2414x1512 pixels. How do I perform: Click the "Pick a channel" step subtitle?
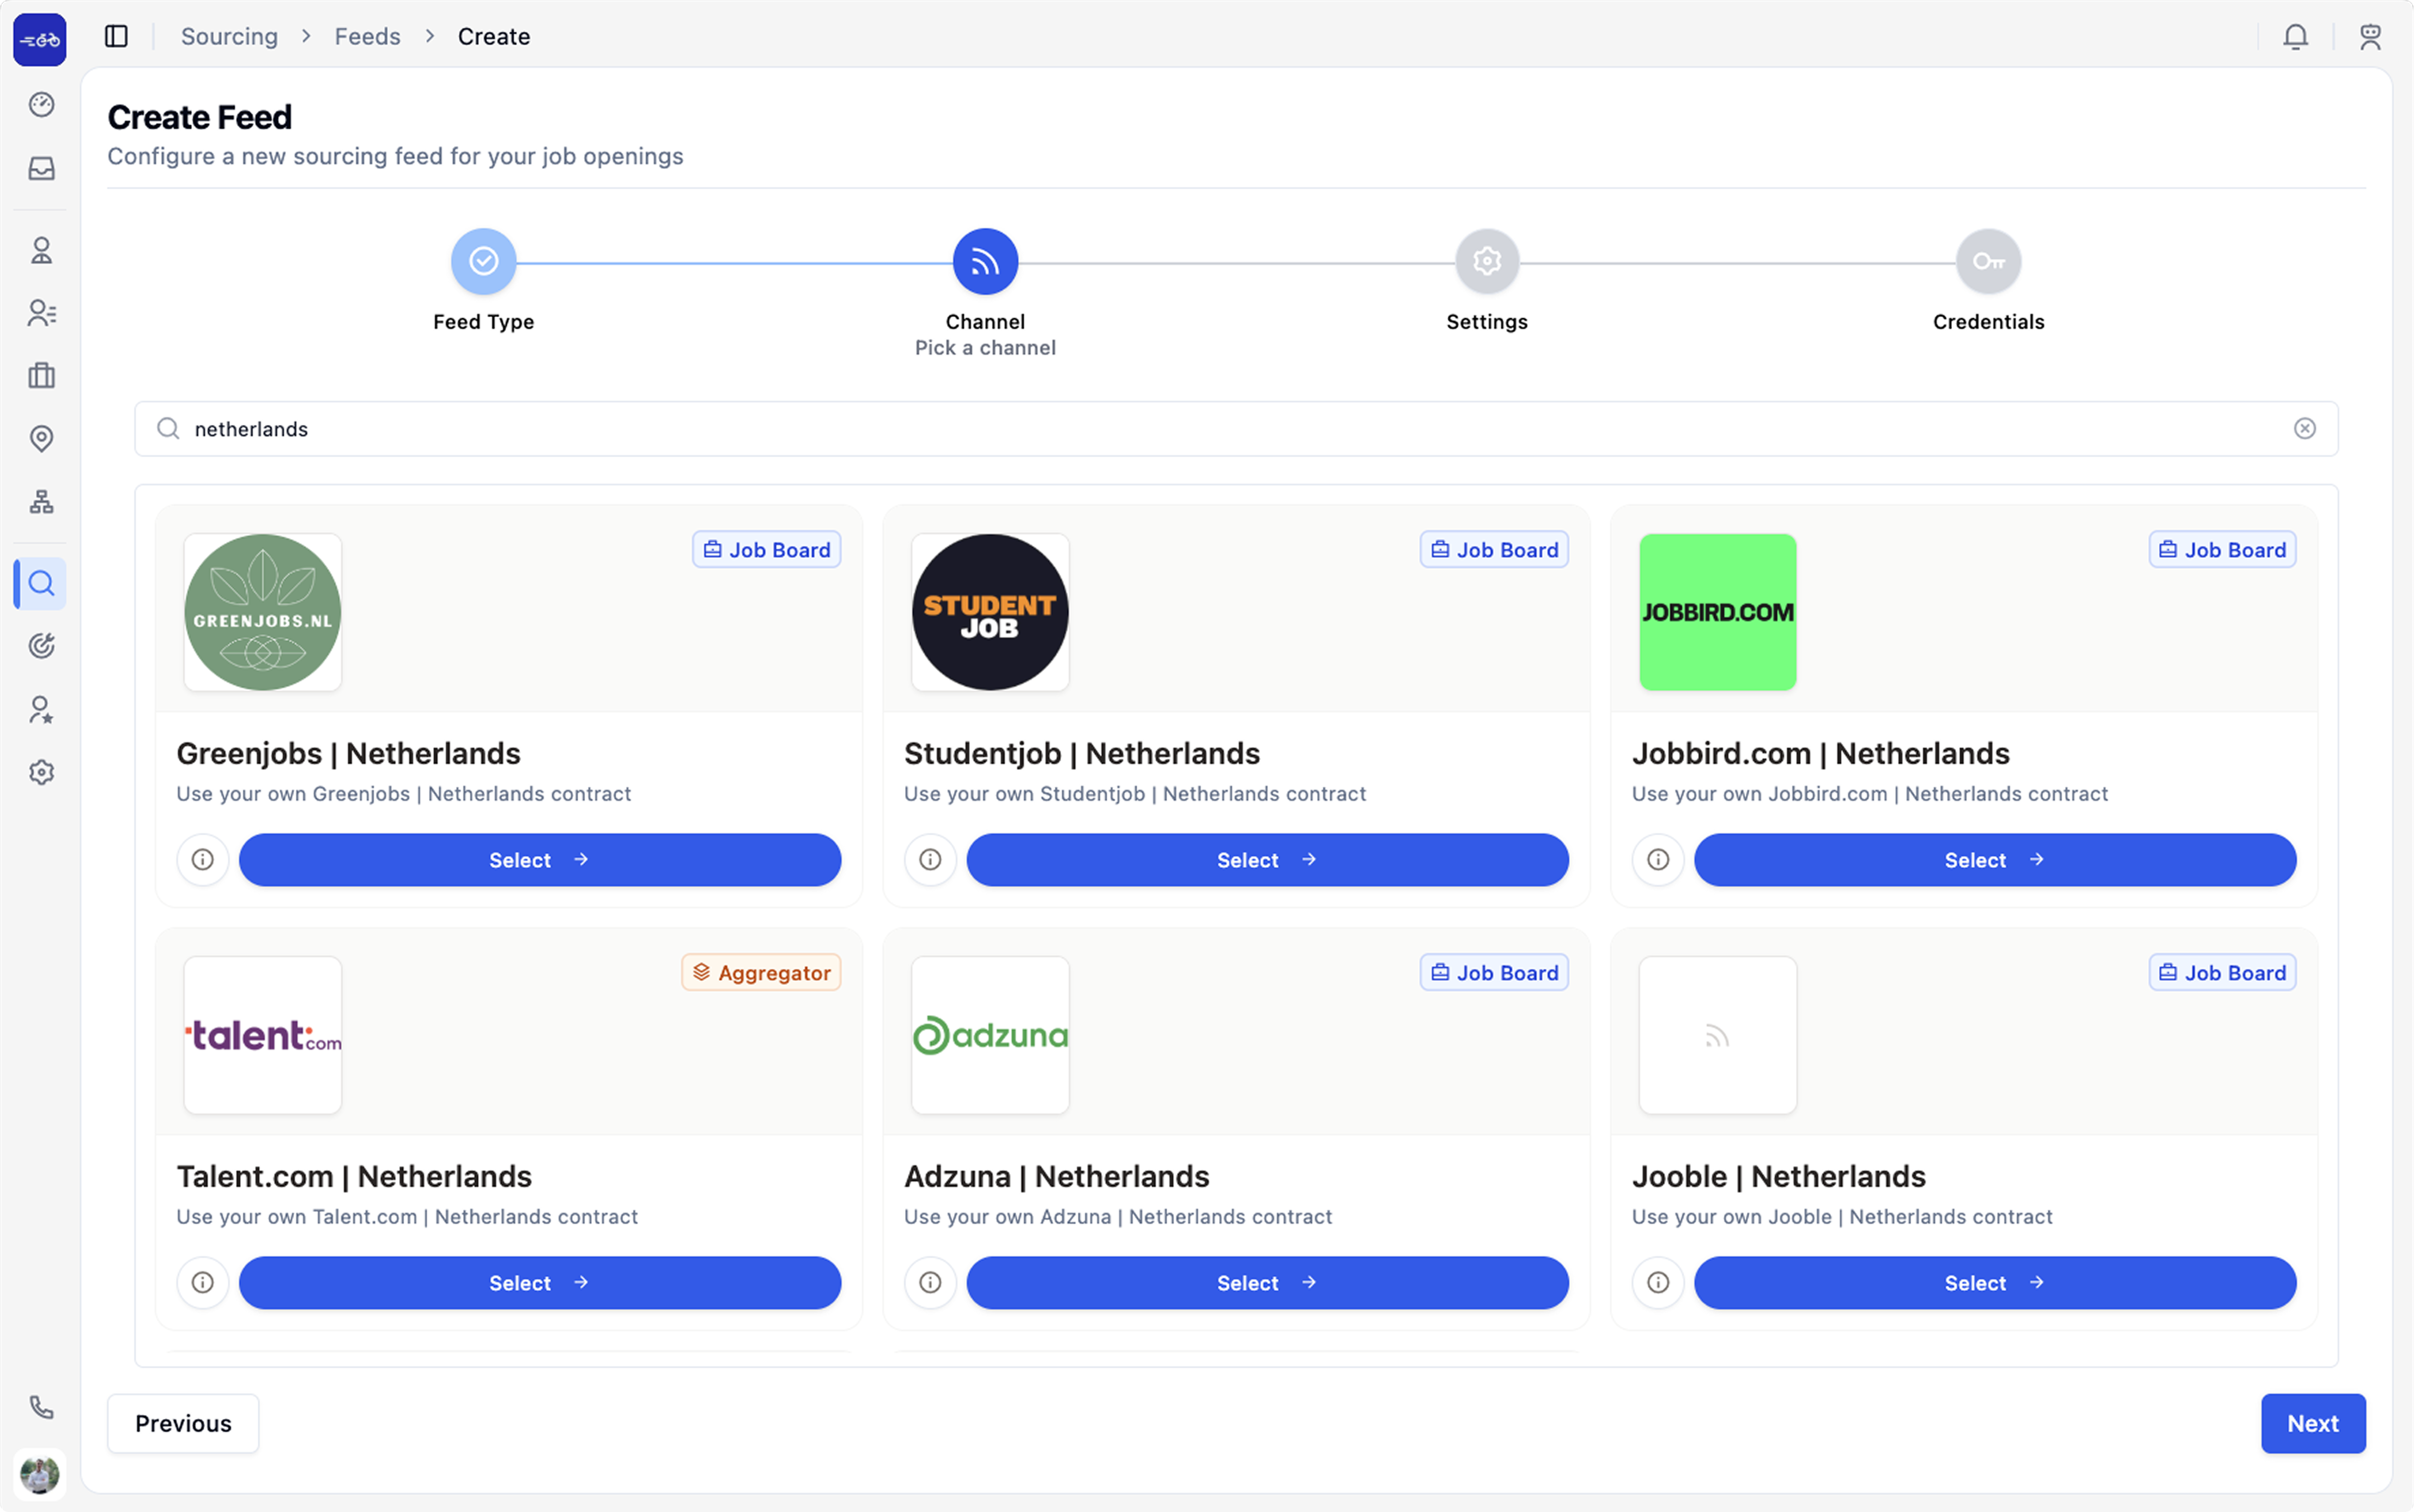click(x=986, y=348)
